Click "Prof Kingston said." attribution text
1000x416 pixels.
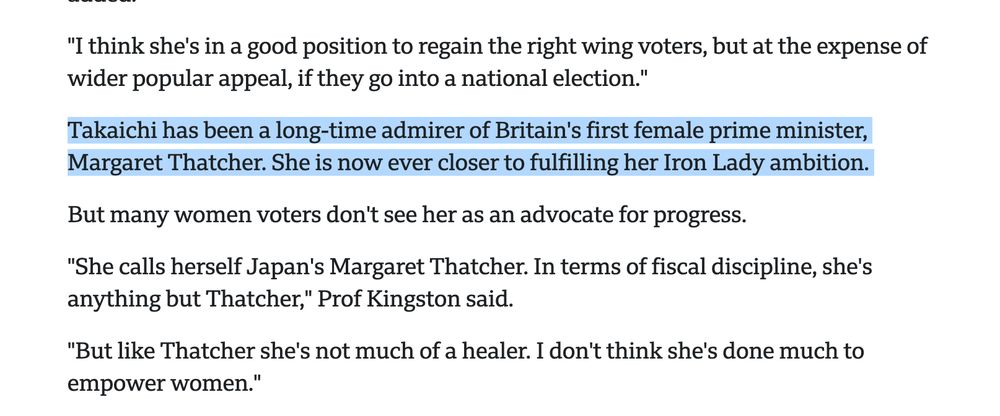coord(415,299)
